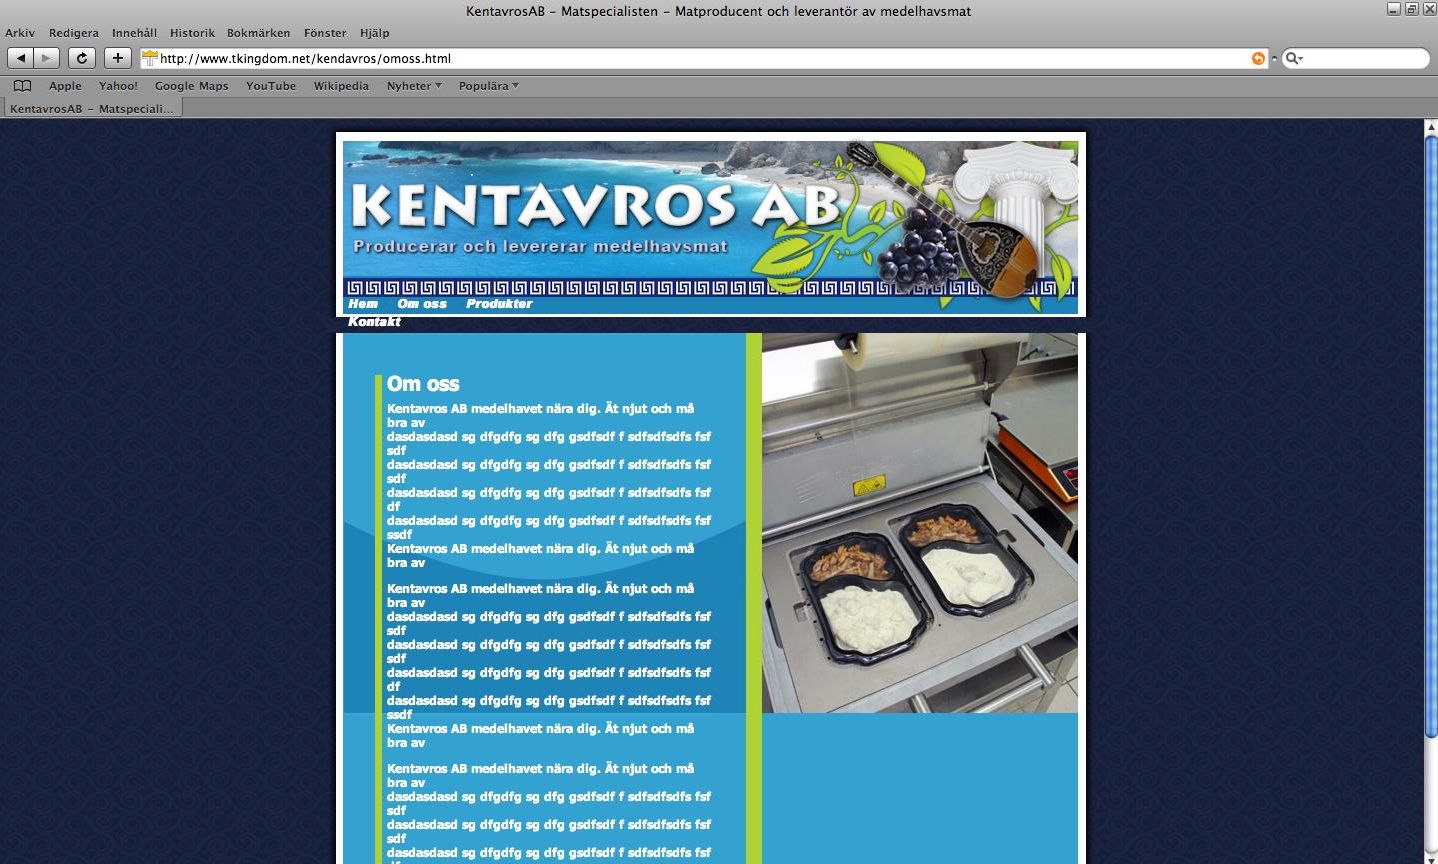Screen dimensions: 1438x864
Task: Click the orange RSS/reload icon in address bar
Action: (1258, 58)
